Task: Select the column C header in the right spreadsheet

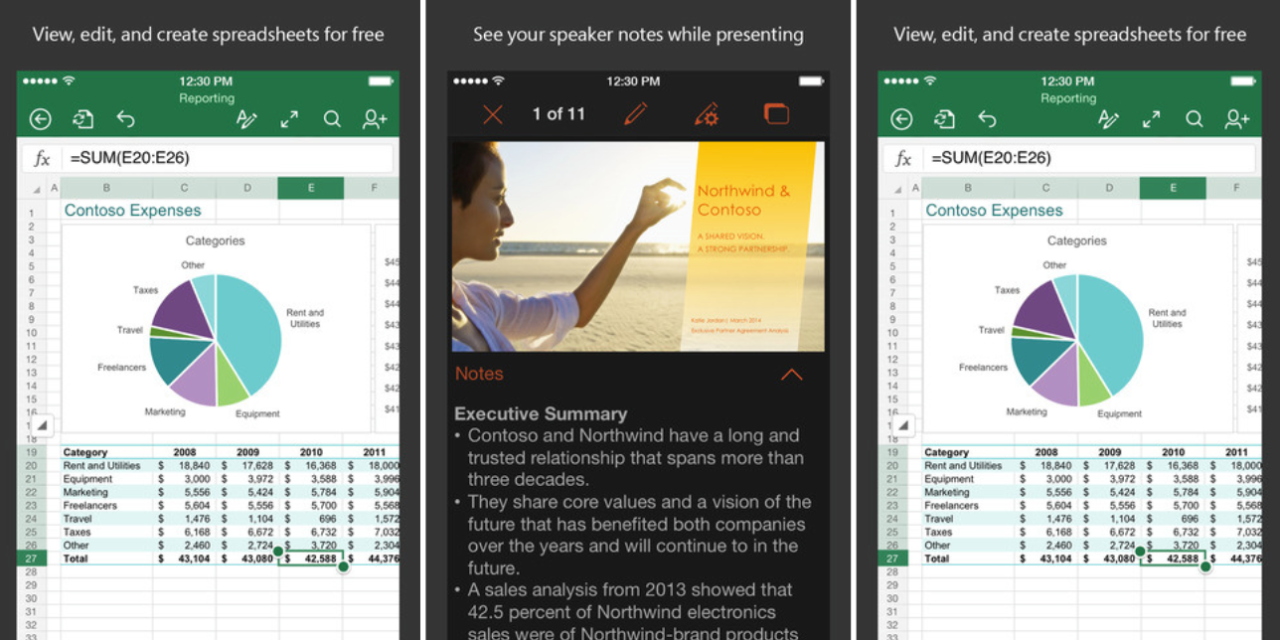Action: (x=1045, y=188)
